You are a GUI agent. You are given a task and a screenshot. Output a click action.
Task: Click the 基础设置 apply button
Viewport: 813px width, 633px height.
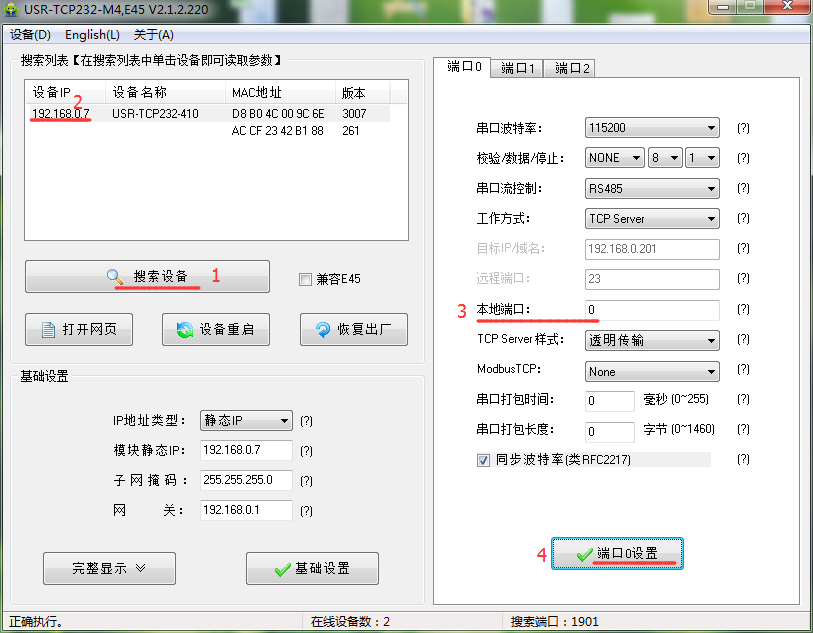(312, 569)
